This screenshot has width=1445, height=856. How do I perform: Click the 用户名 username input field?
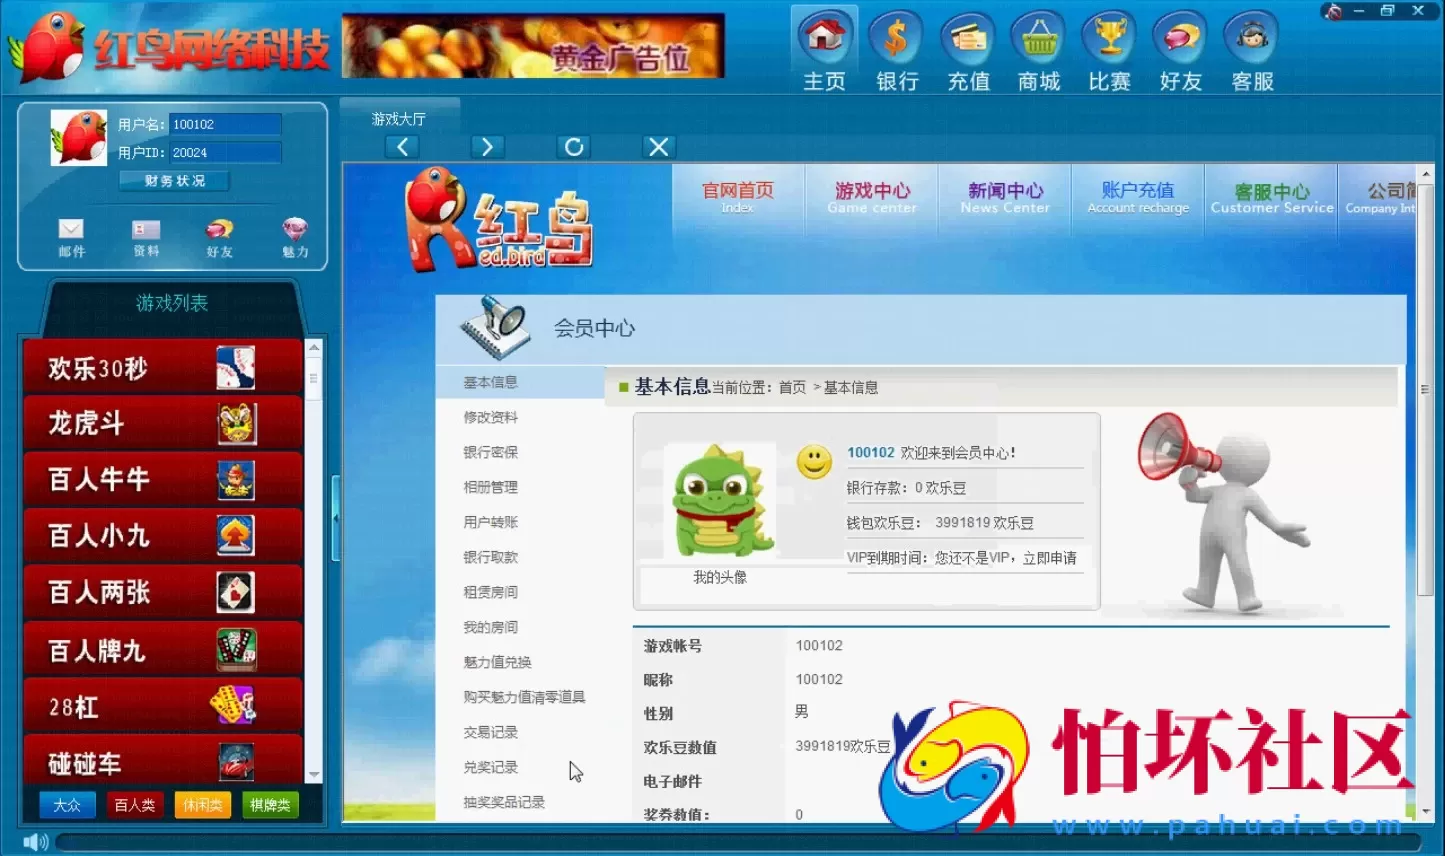point(224,123)
